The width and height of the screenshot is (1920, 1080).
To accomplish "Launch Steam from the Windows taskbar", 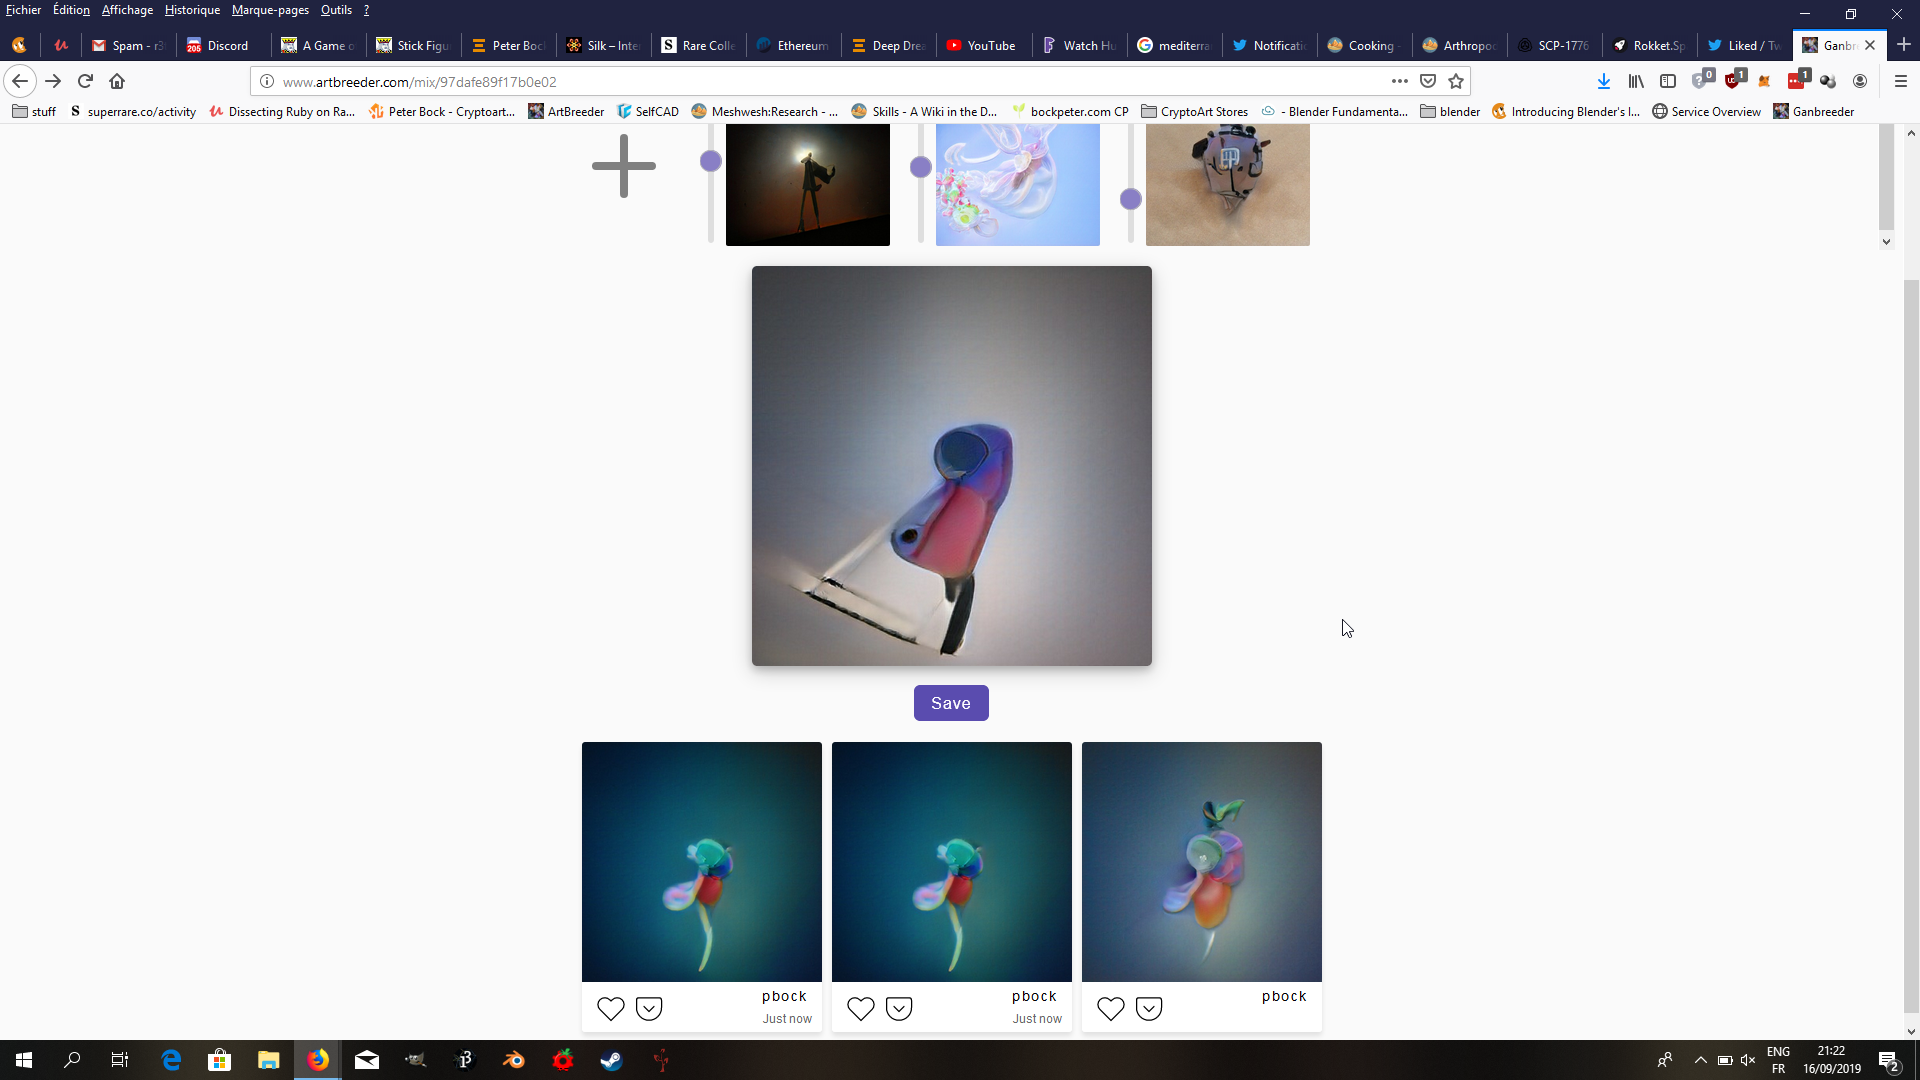I will (611, 1060).
